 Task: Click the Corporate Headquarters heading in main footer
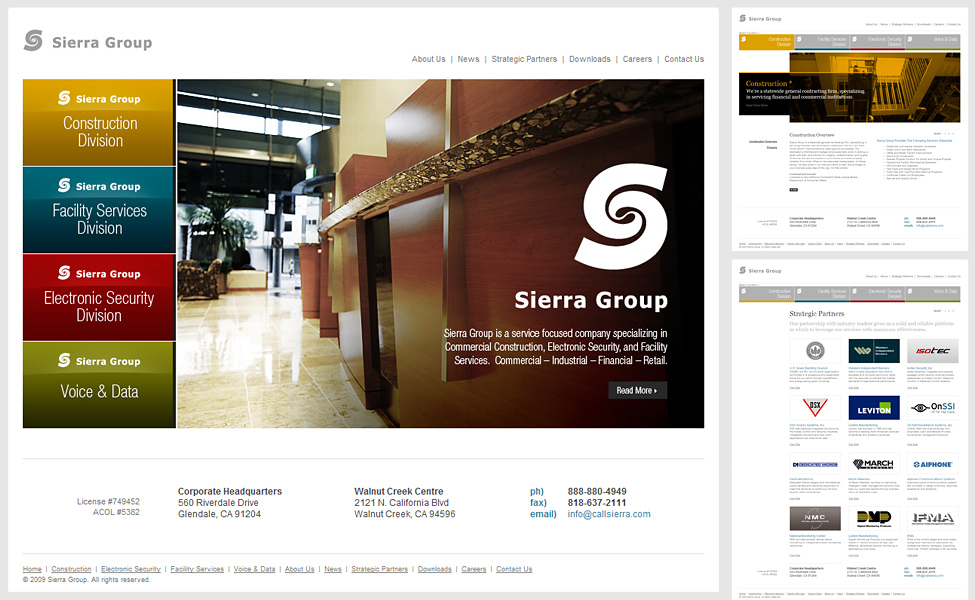(229, 491)
